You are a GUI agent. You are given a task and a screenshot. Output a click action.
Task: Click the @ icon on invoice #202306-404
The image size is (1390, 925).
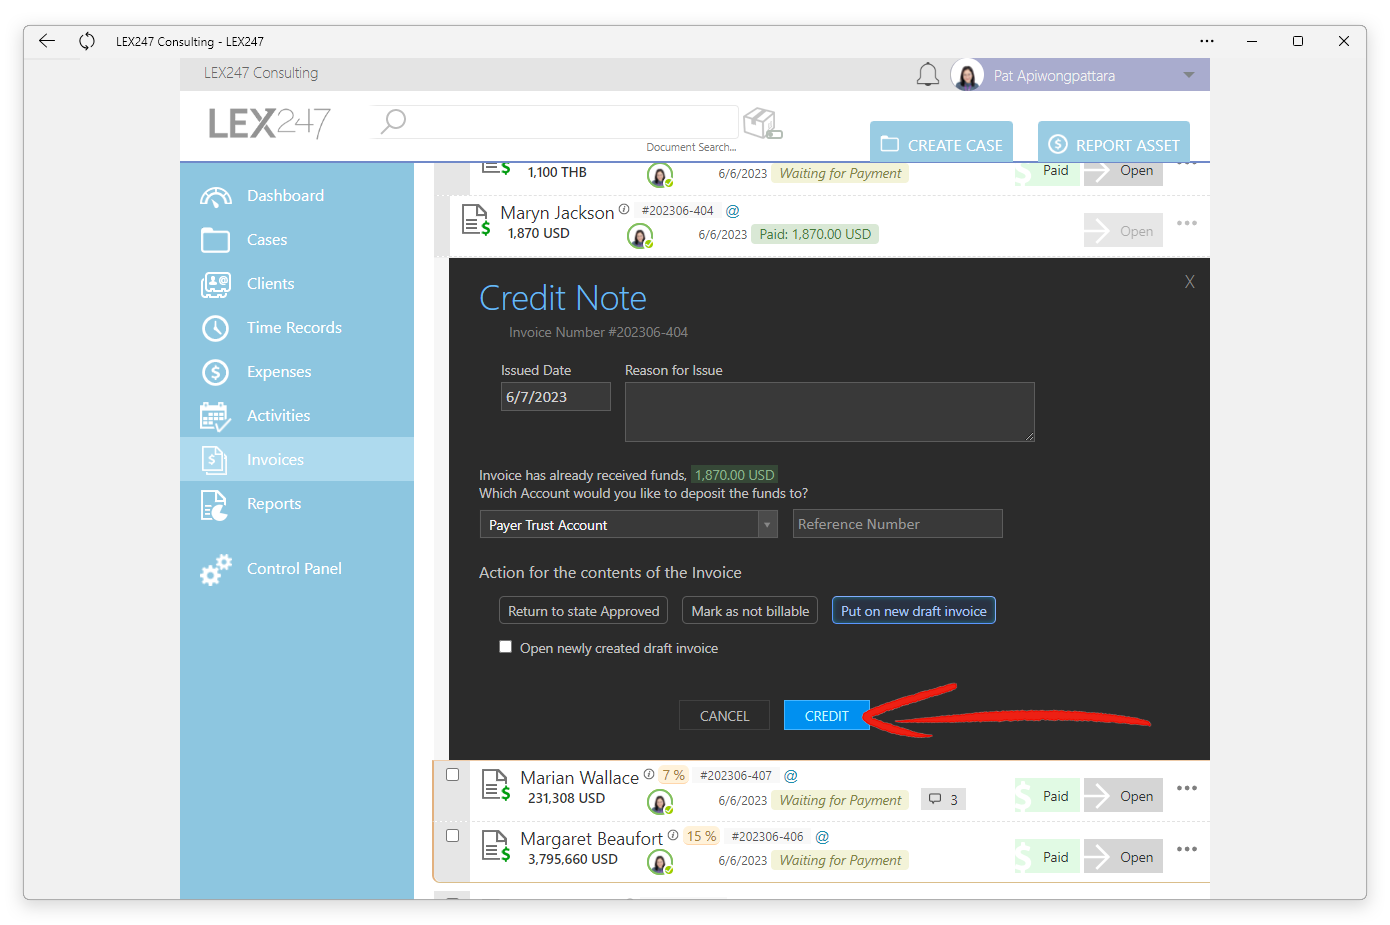[733, 211]
